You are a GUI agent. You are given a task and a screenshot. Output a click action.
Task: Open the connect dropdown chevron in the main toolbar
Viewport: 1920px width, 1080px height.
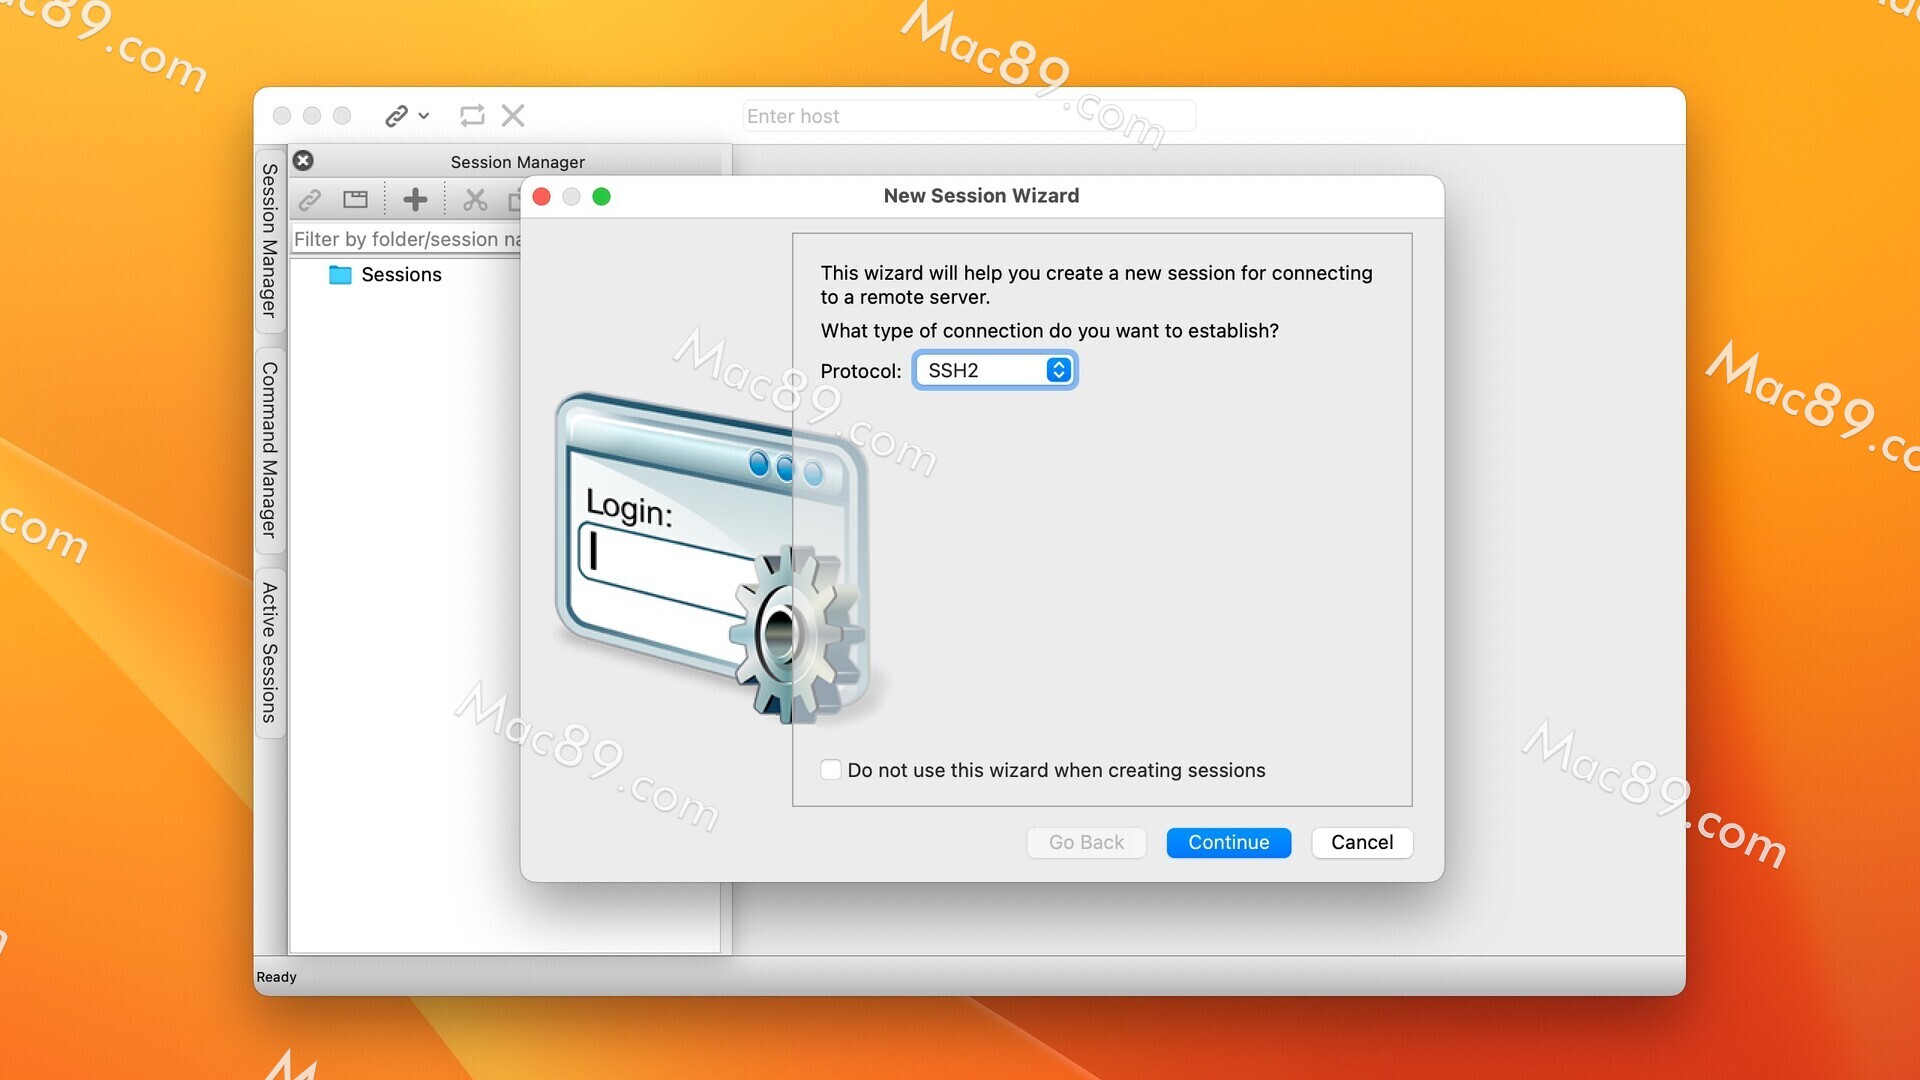tap(424, 116)
